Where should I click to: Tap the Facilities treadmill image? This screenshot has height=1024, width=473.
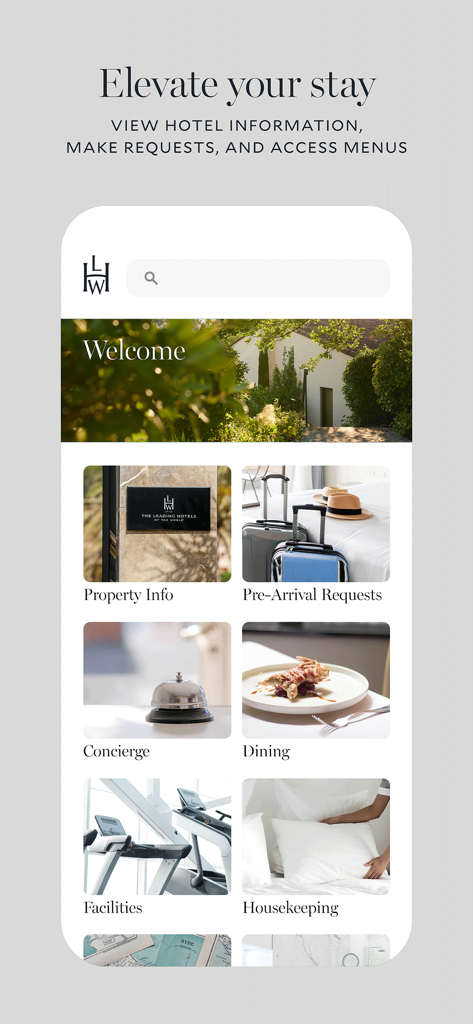pos(157,837)
